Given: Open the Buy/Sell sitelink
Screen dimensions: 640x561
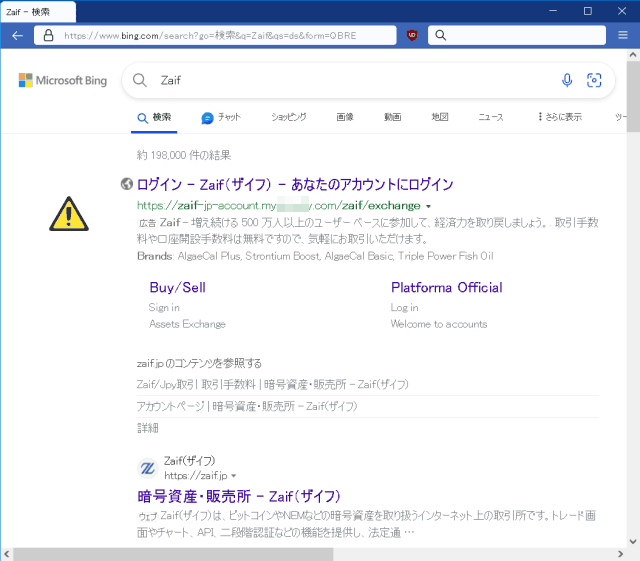Looking at the screenshot, I should (x=178, y=287).
